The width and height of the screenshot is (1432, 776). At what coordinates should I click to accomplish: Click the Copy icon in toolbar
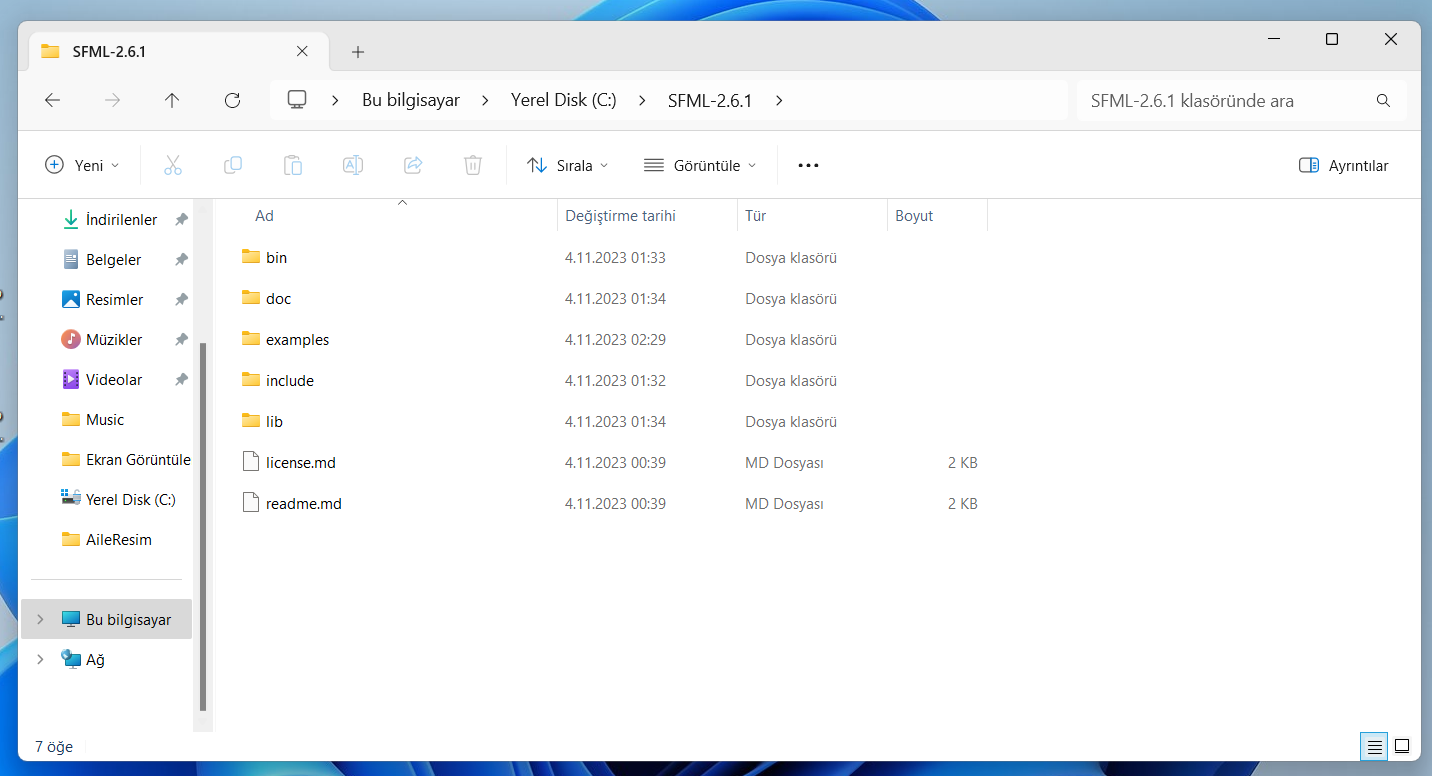(233, 165)
